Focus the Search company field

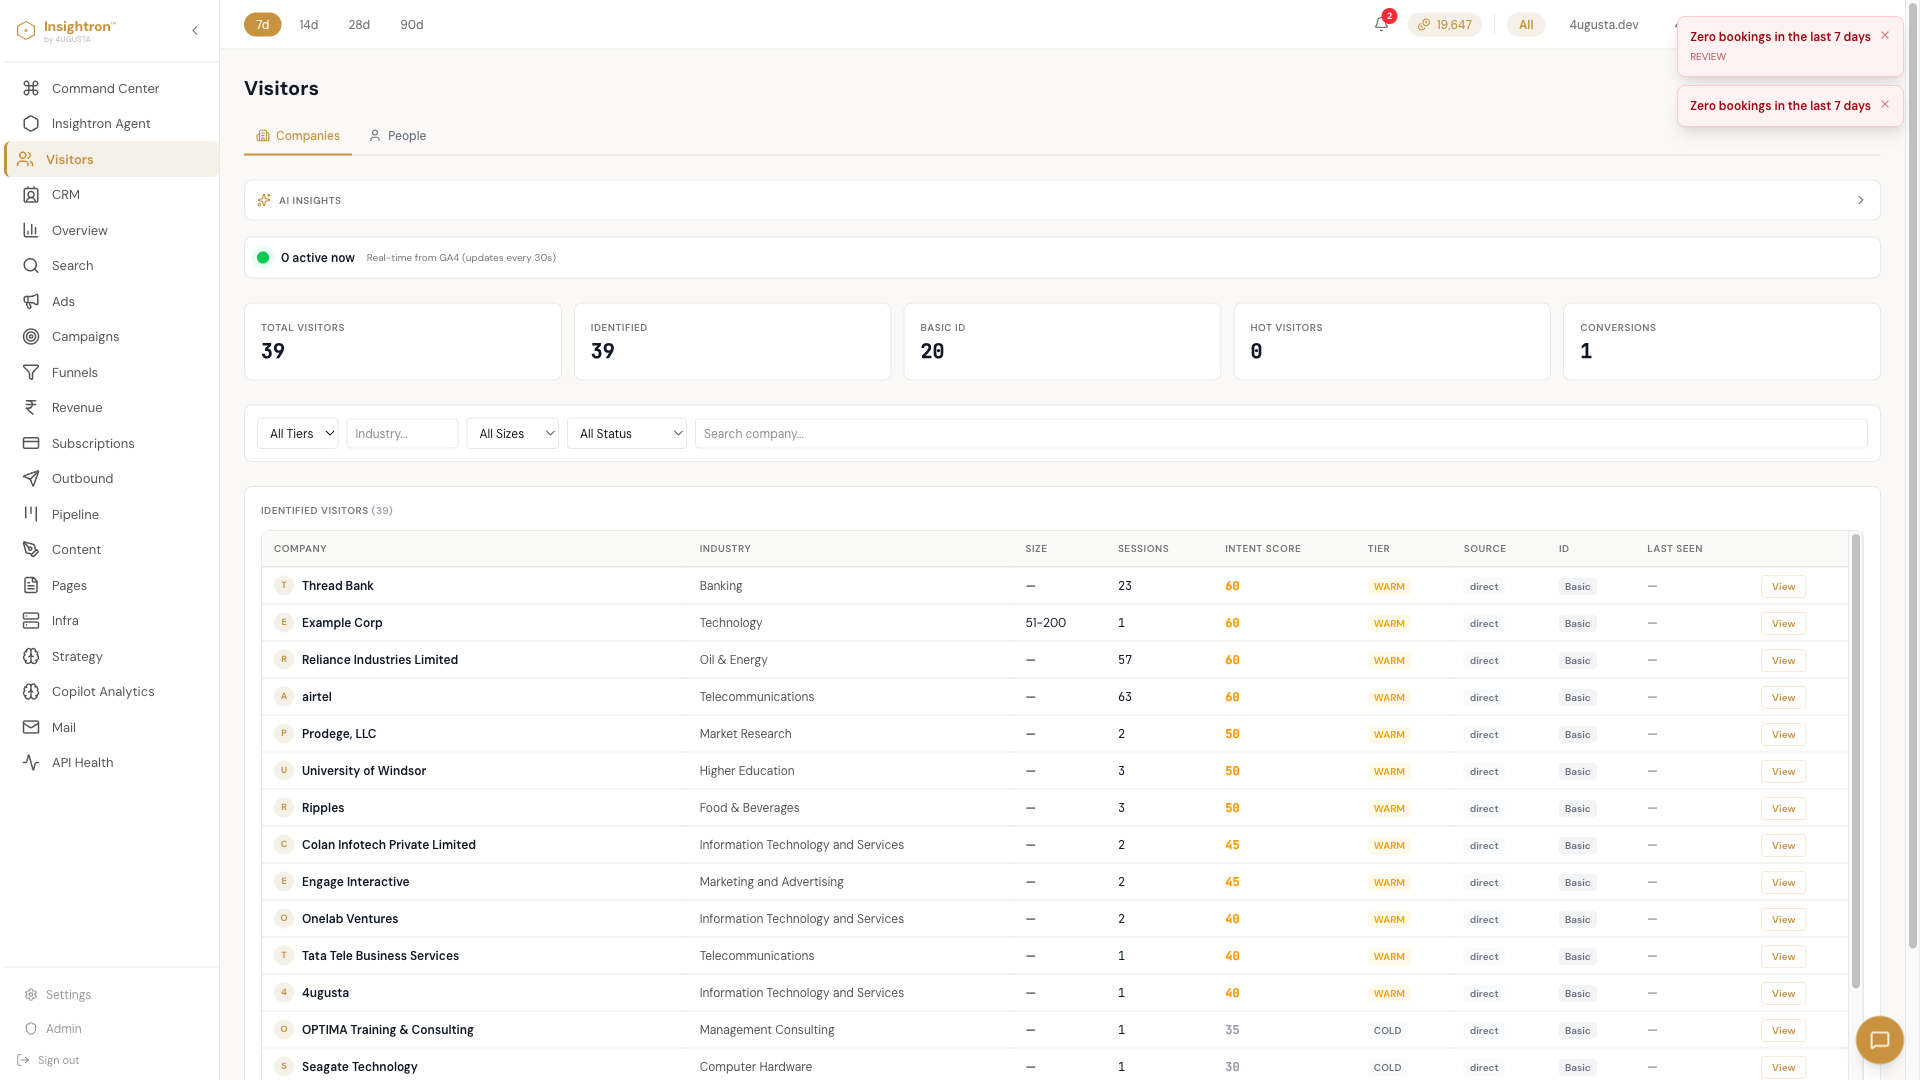tap(1281, 433)
